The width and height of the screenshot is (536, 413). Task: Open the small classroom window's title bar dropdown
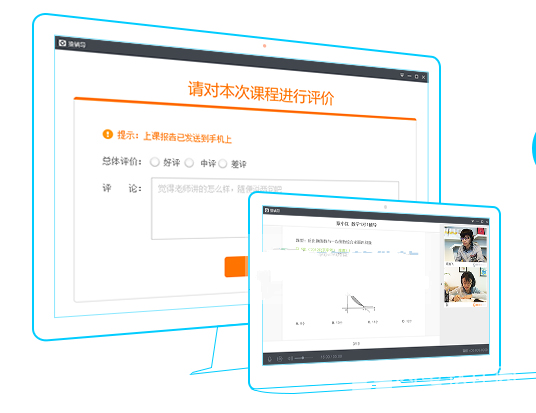click(x=473, y=222)
